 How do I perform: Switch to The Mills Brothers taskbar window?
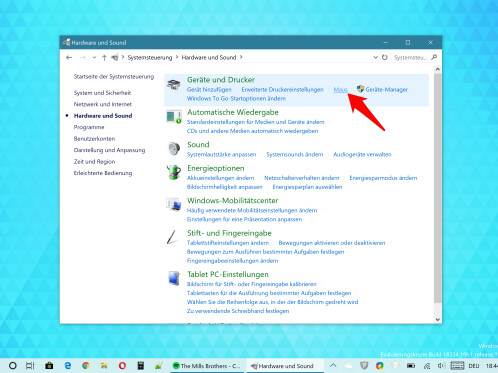[x=207, y=366]
